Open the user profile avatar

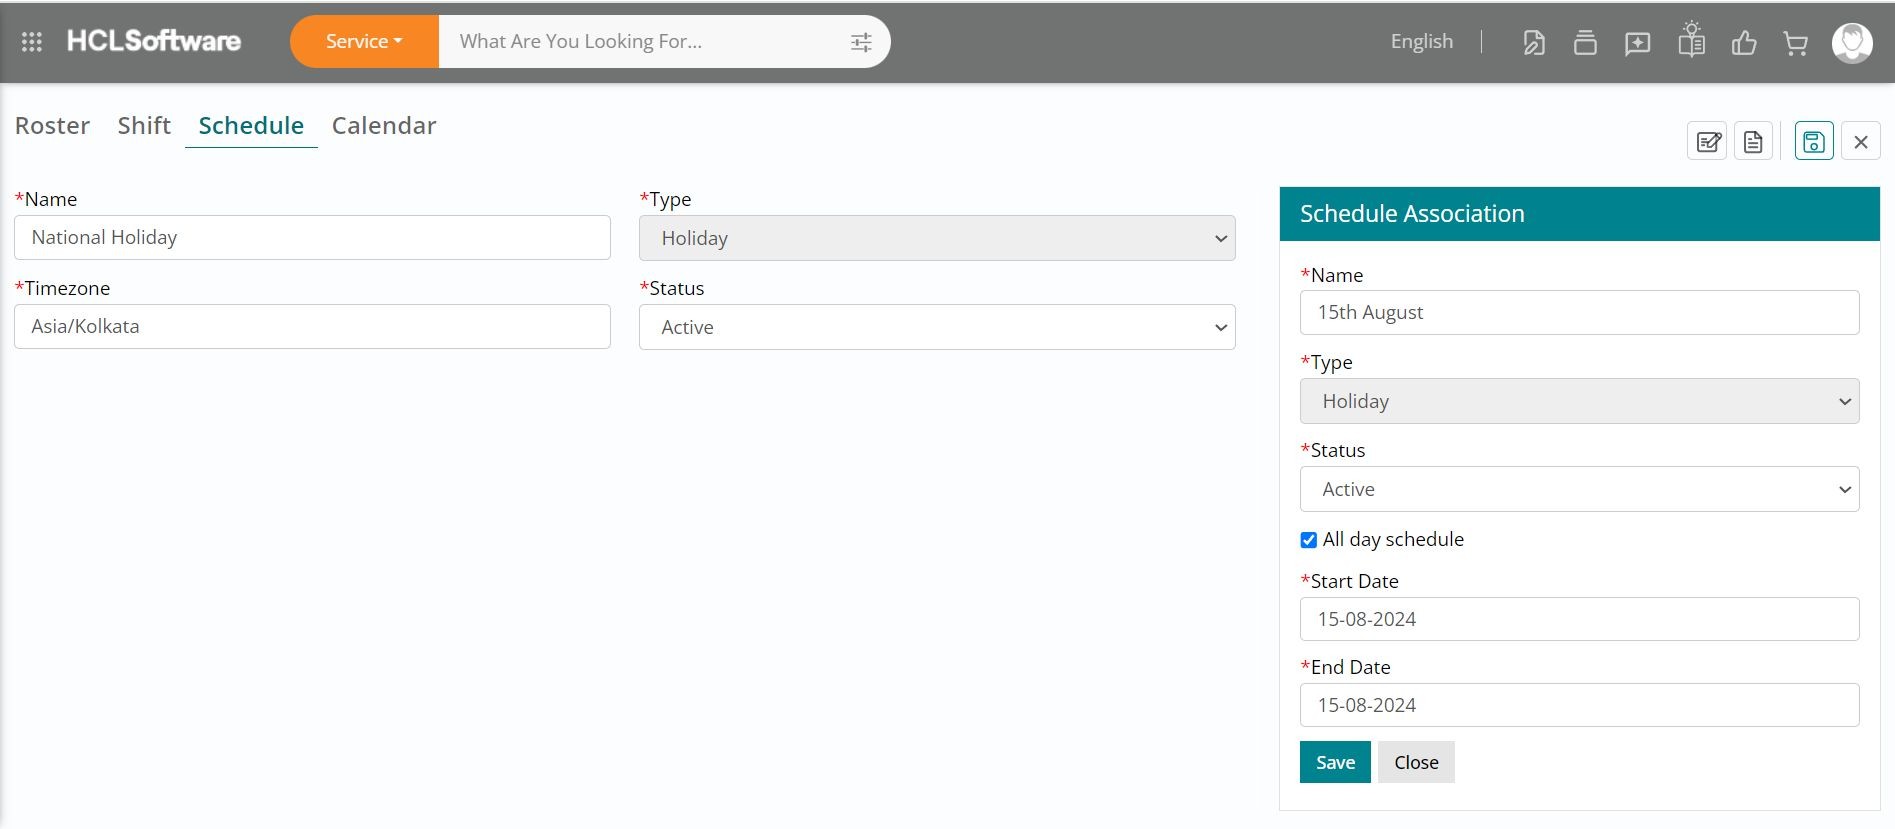1851,43
